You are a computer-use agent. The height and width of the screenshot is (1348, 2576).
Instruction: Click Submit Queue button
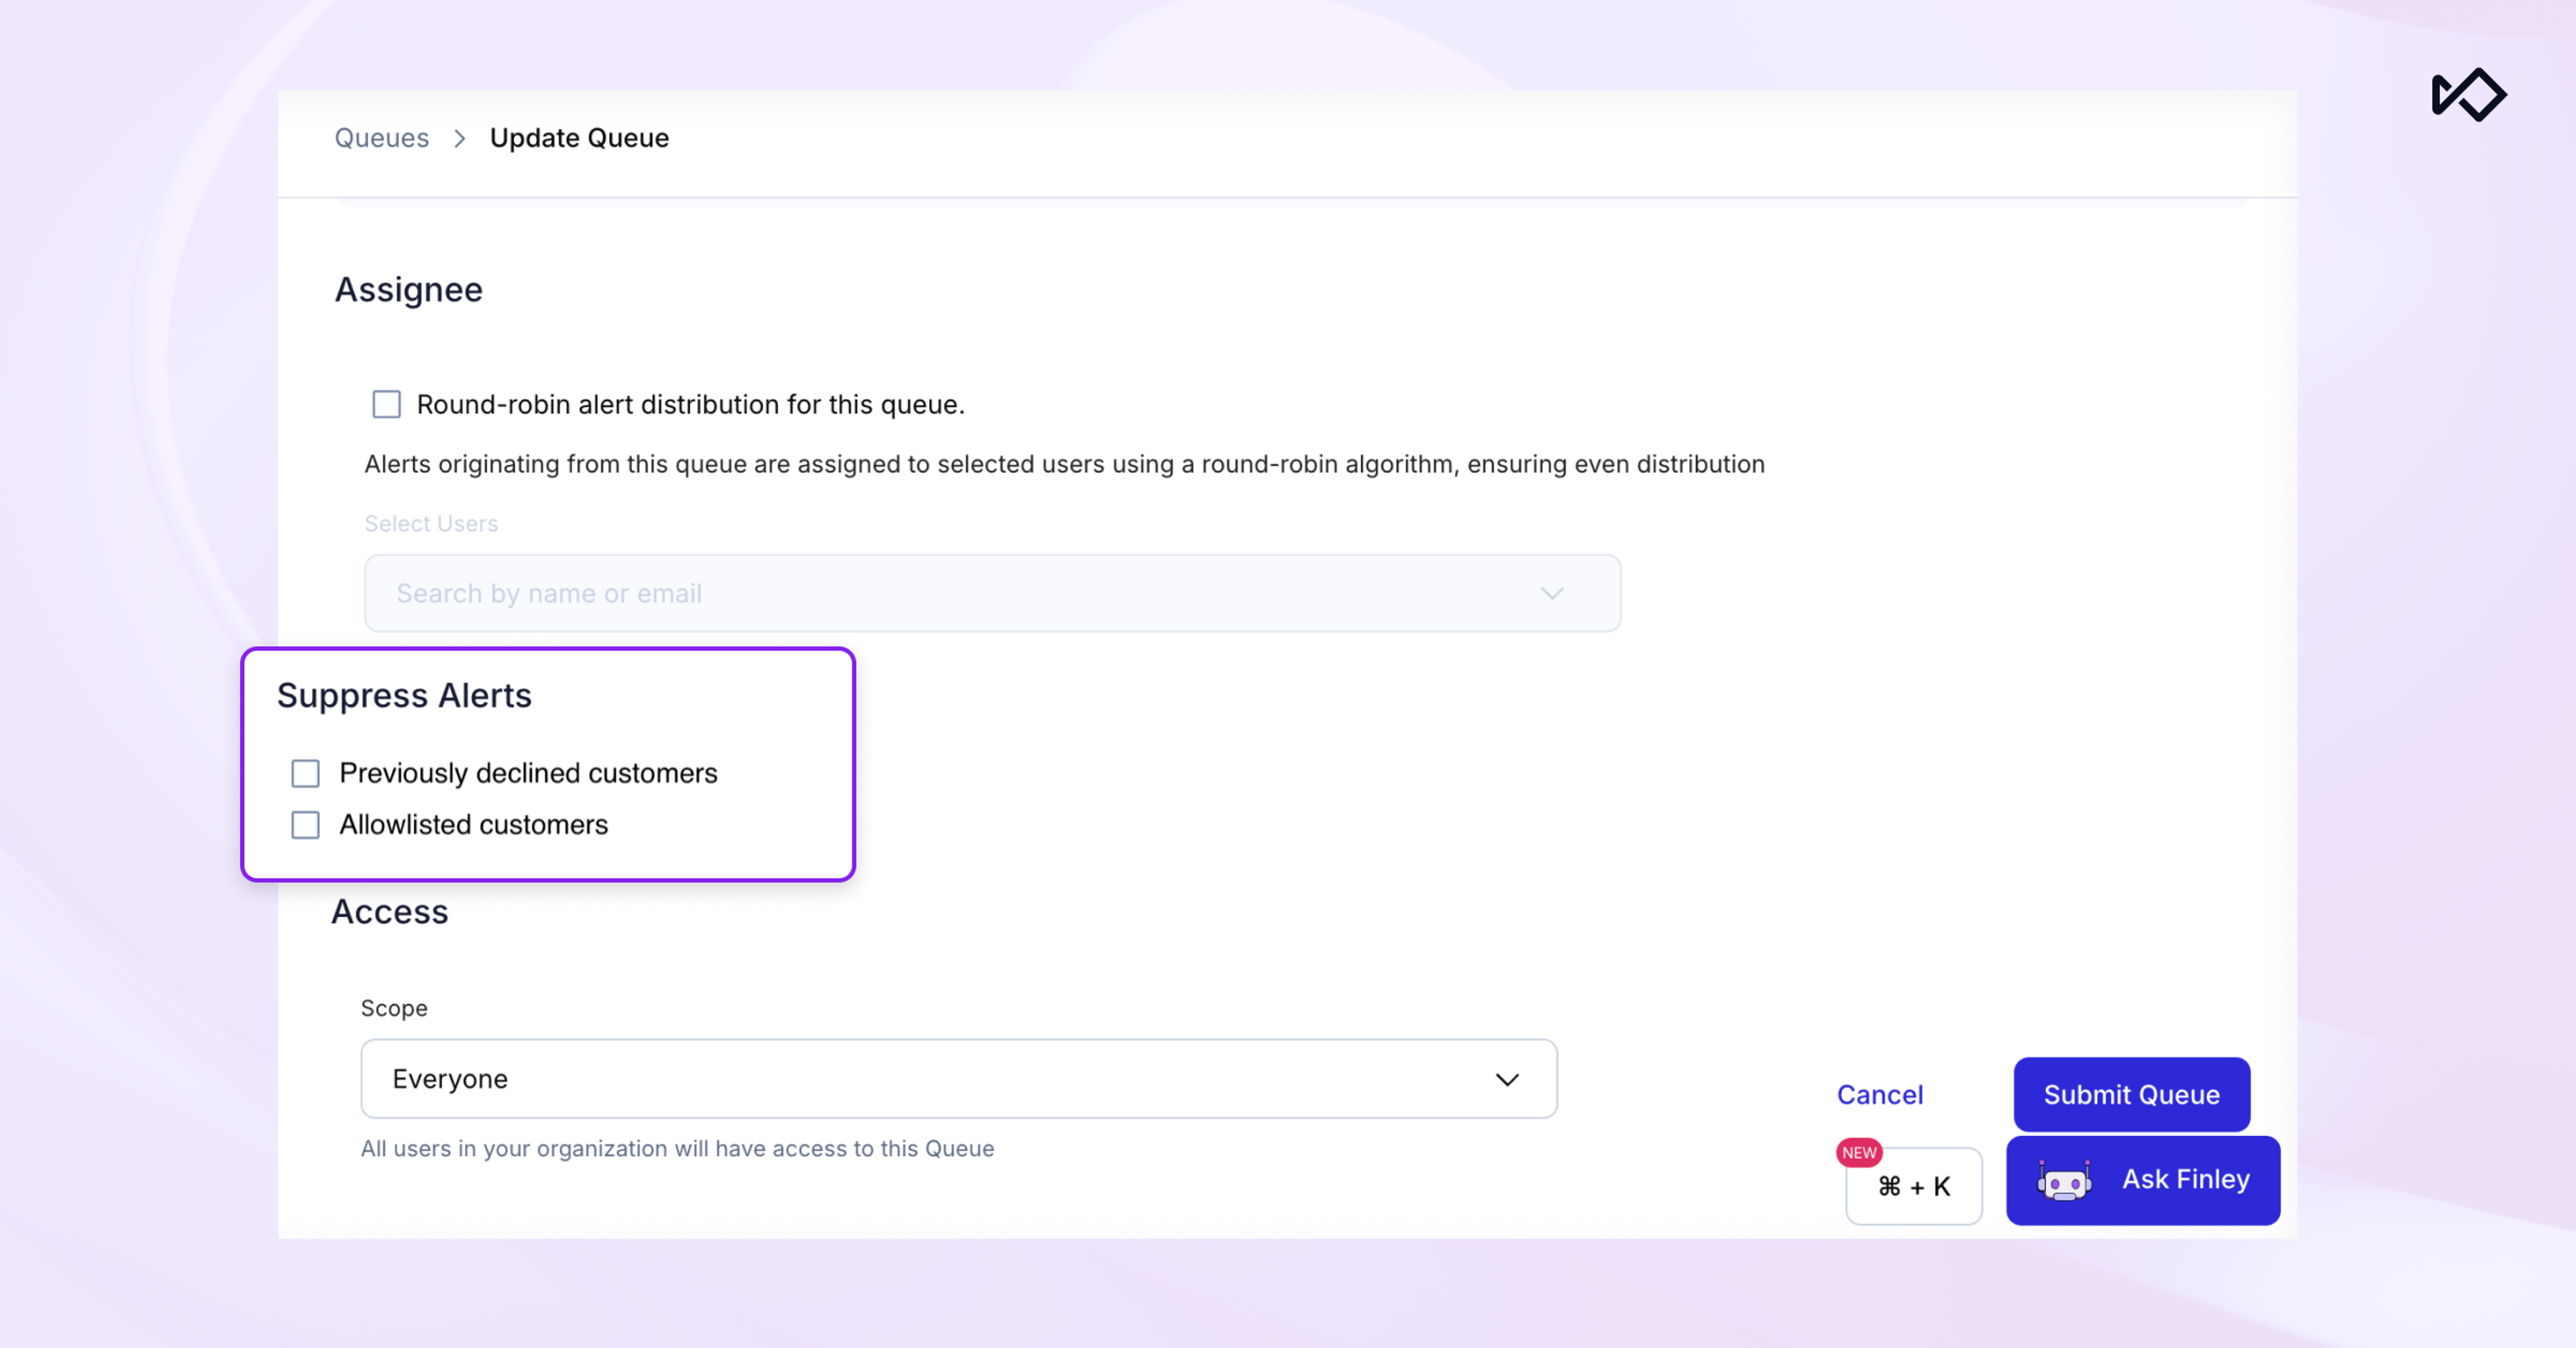pos(2131,1095)
